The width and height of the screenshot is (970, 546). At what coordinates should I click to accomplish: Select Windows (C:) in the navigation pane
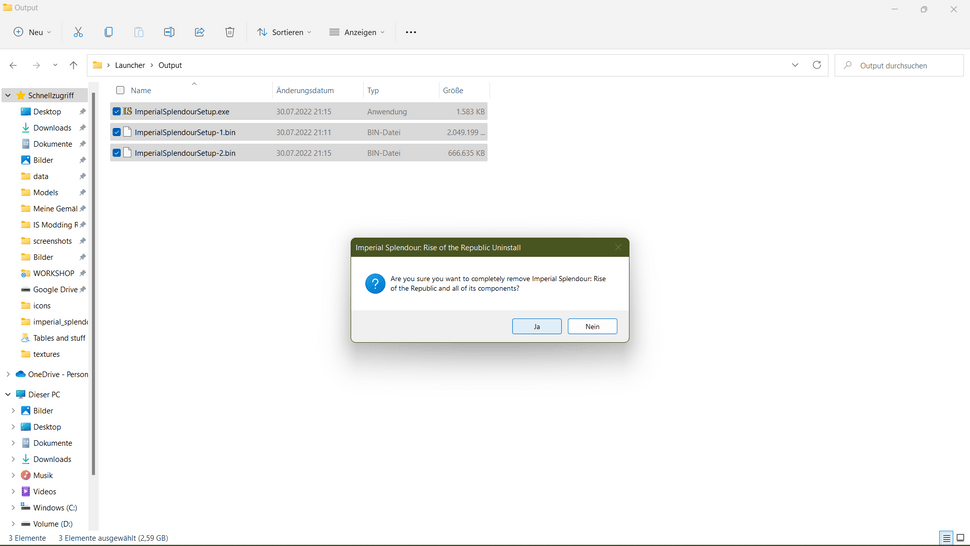(55, 508)
